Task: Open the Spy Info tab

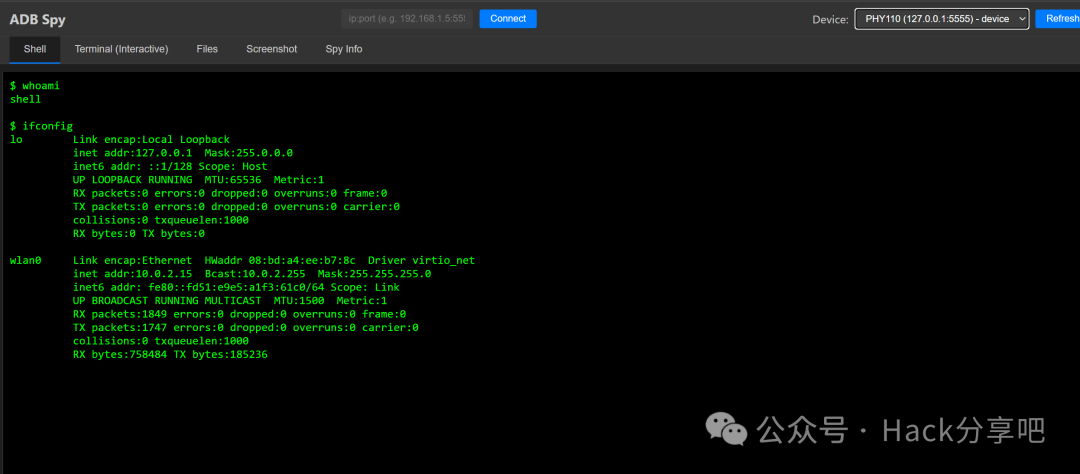Action: tap(344, 49)
